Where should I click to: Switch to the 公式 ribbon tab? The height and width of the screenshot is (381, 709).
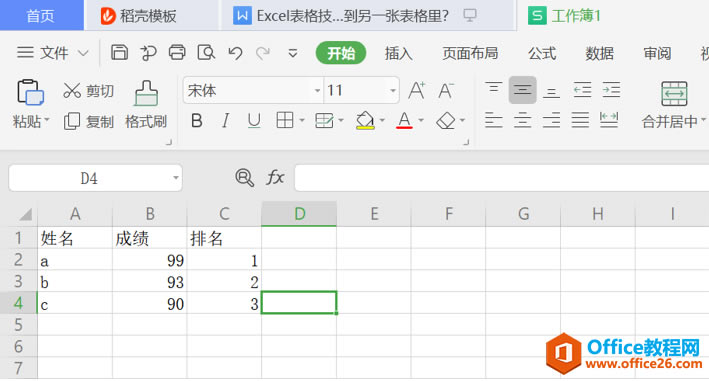542,53
